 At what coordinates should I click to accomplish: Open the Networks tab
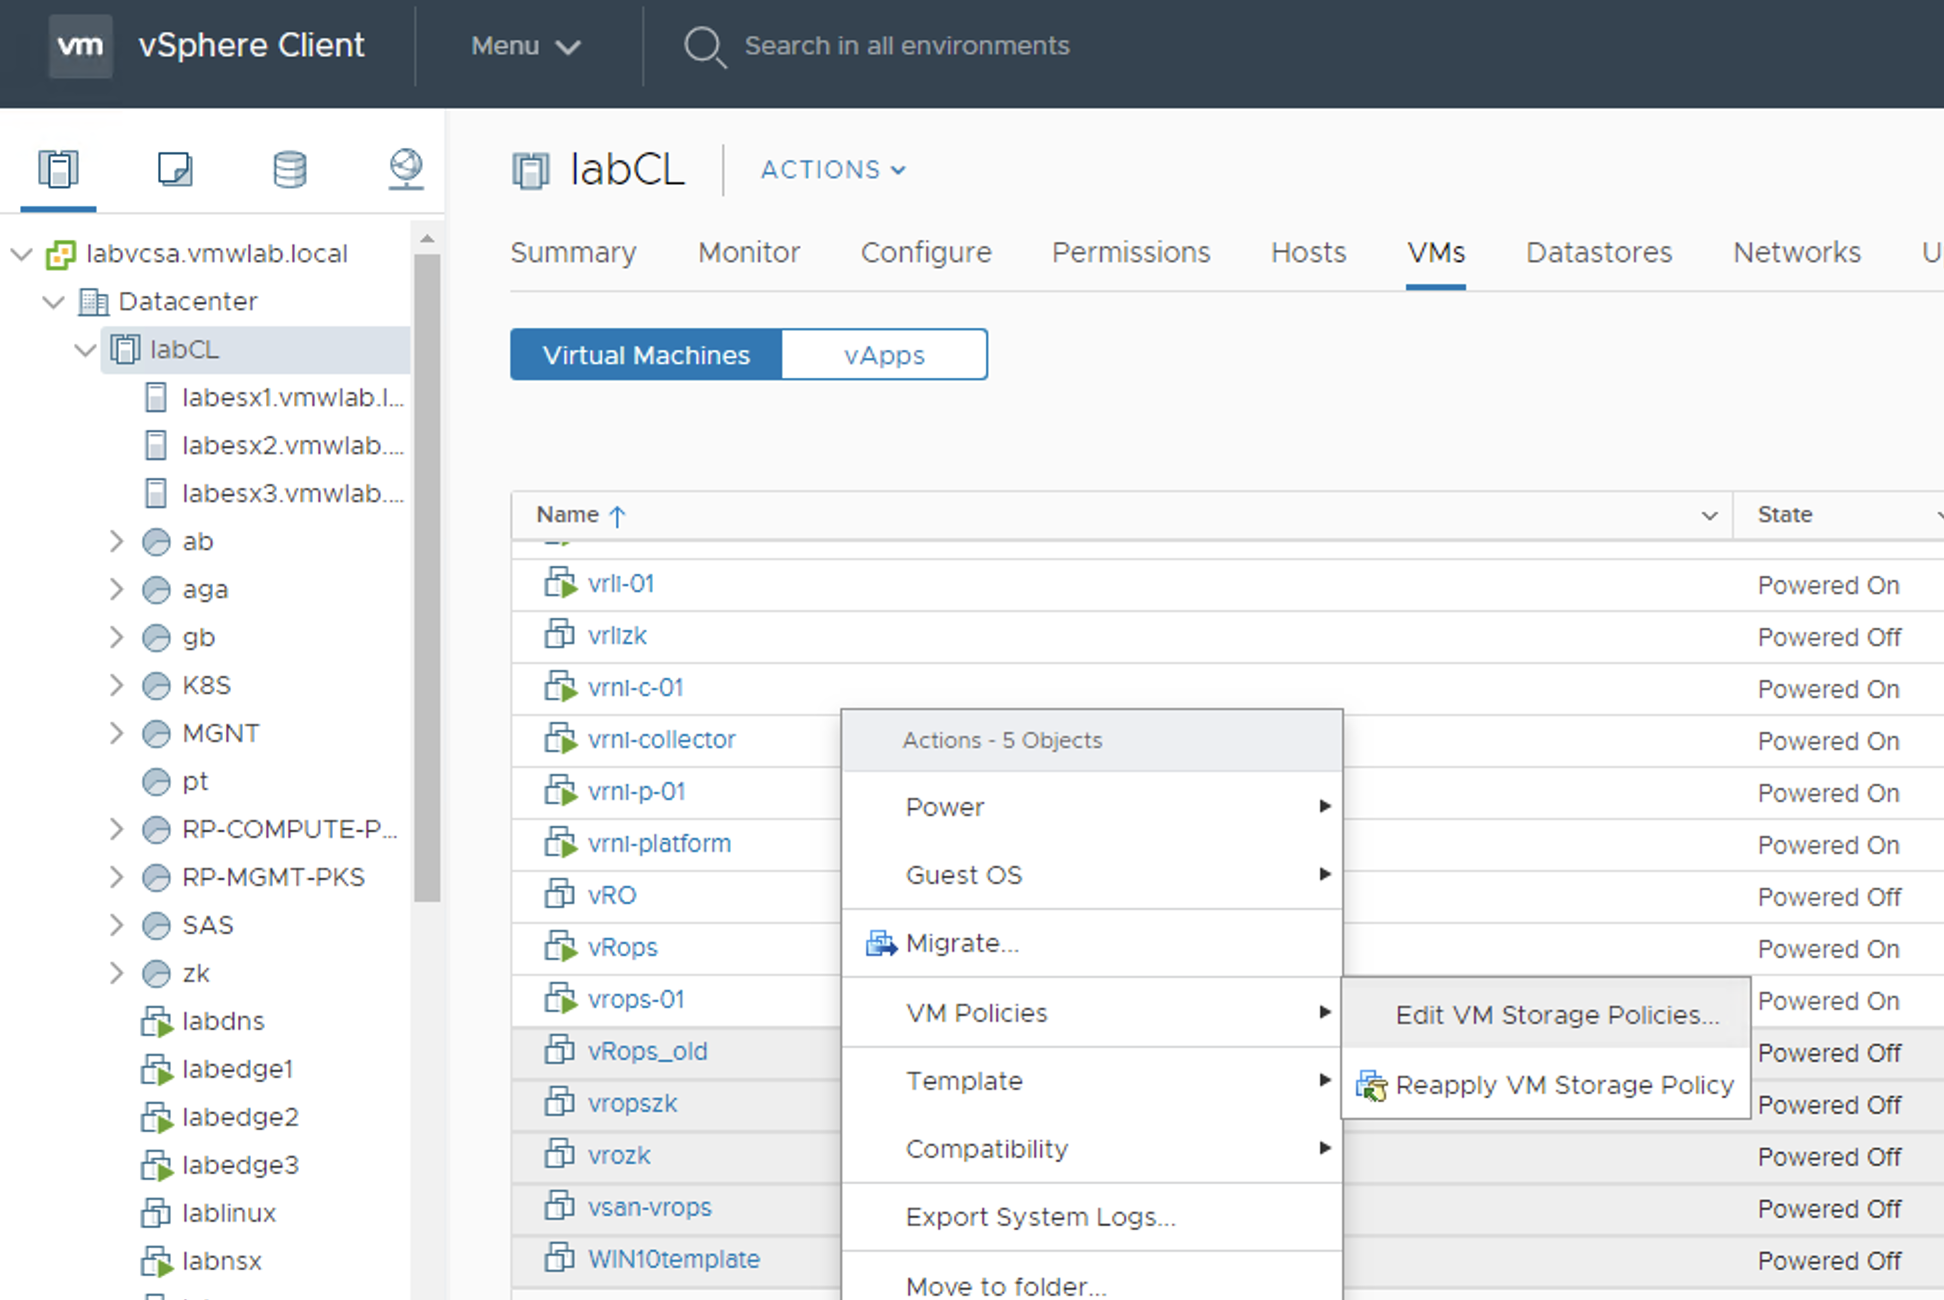coord(1797,252)
